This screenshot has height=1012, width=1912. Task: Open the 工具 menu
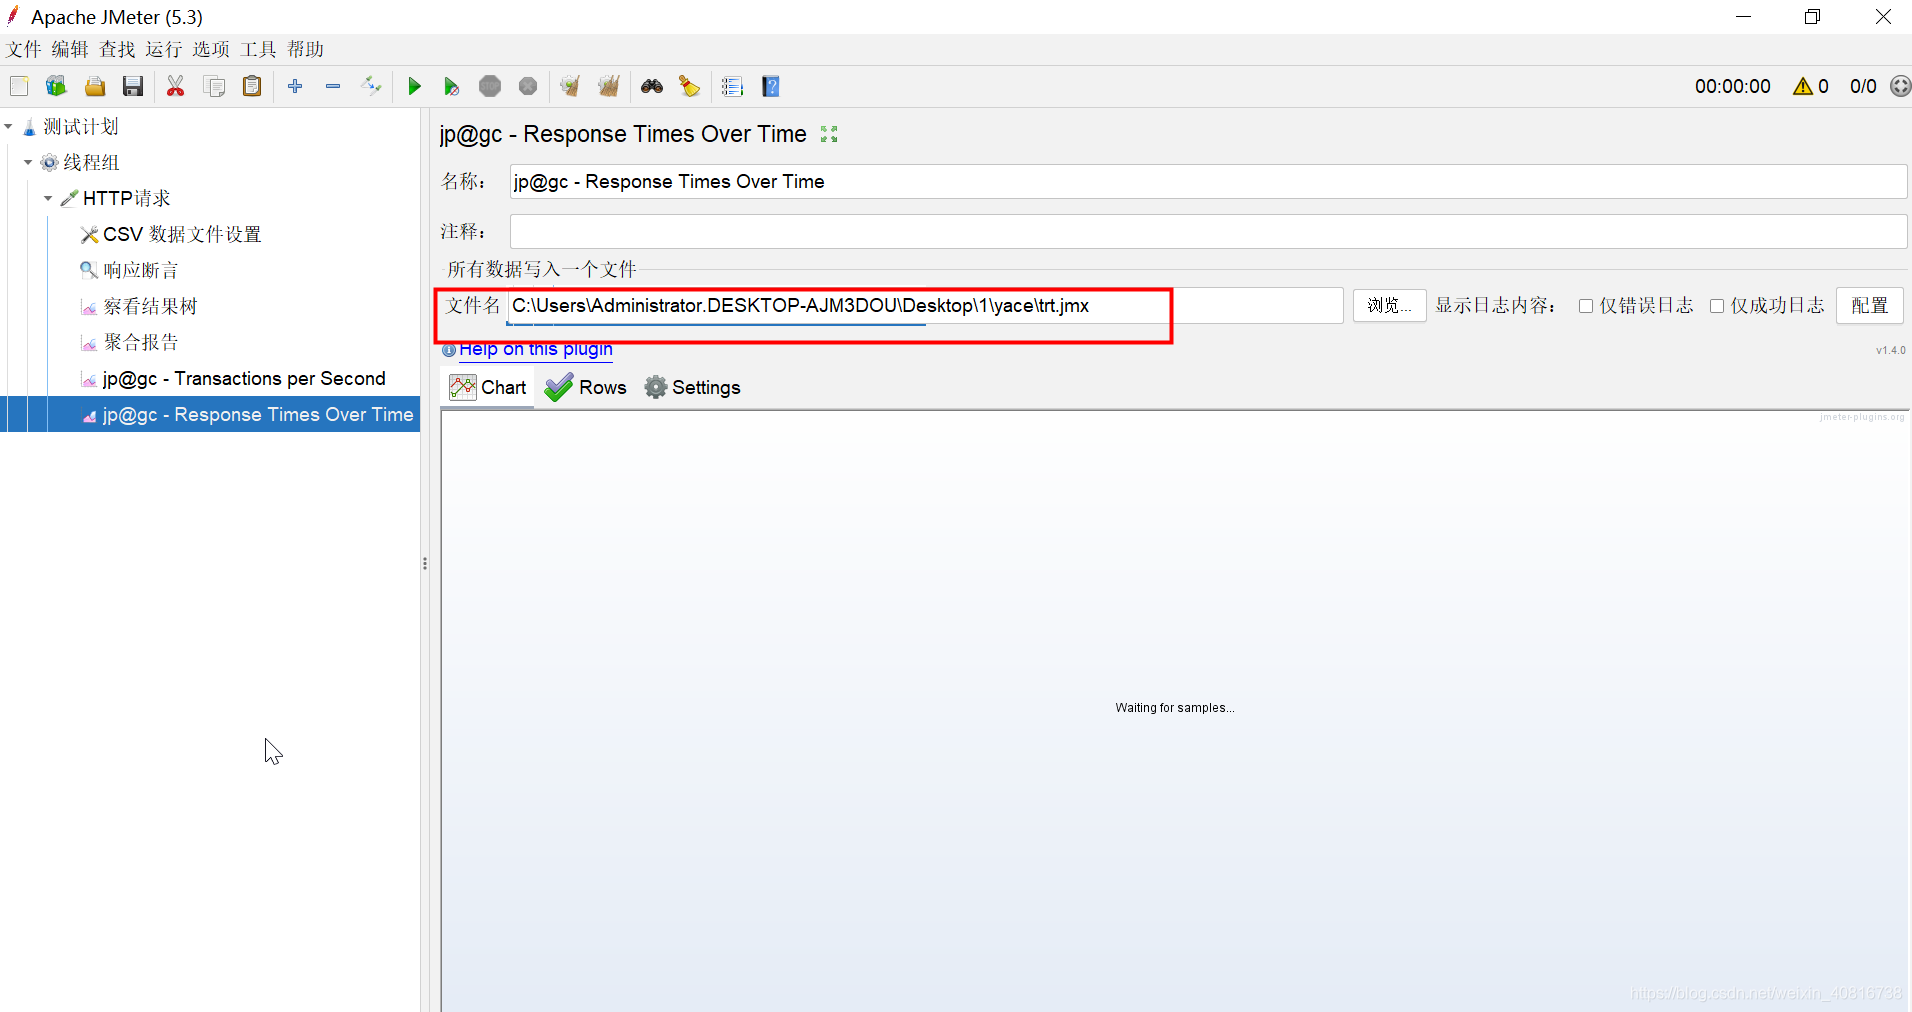(258, 49)
